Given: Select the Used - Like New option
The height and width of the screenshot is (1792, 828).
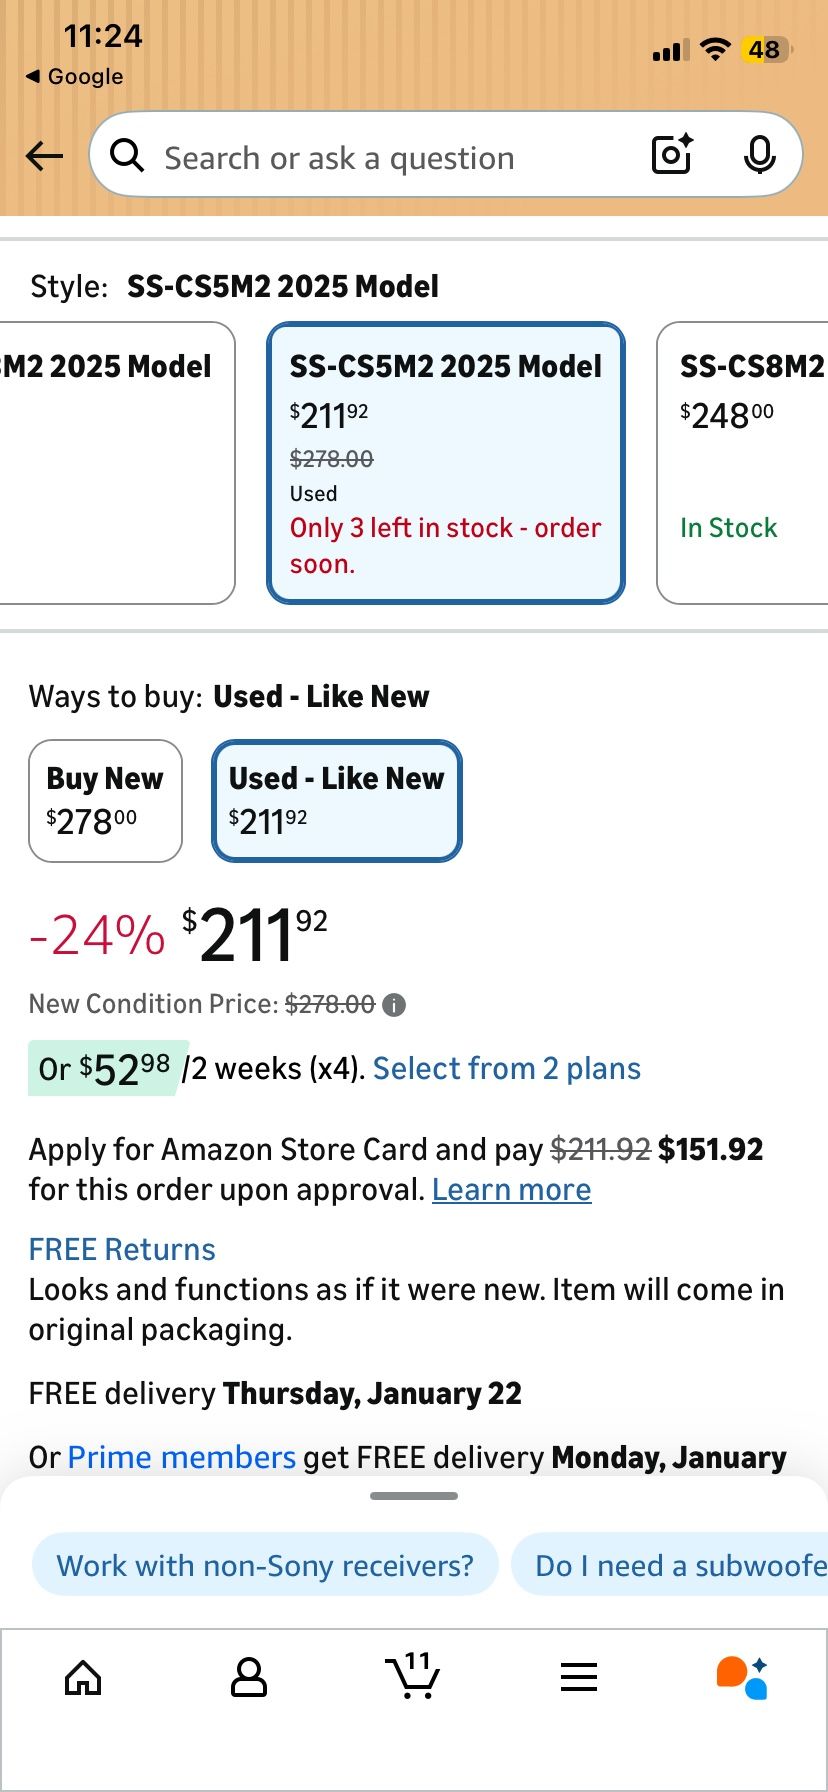Looking at the screenshot, I should tap(336, 800).
